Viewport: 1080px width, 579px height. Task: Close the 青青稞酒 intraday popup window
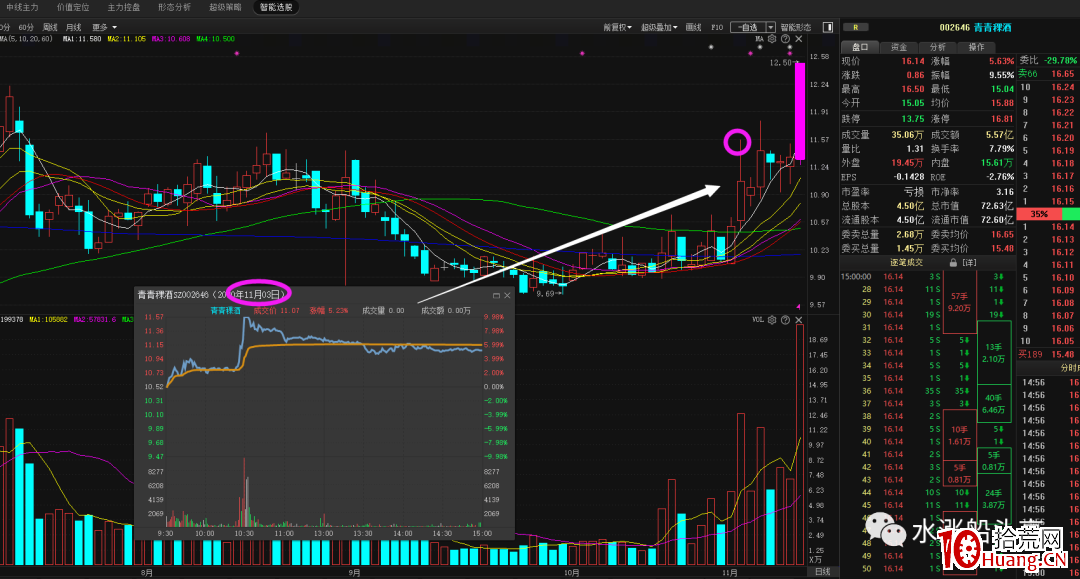point(508,295)
